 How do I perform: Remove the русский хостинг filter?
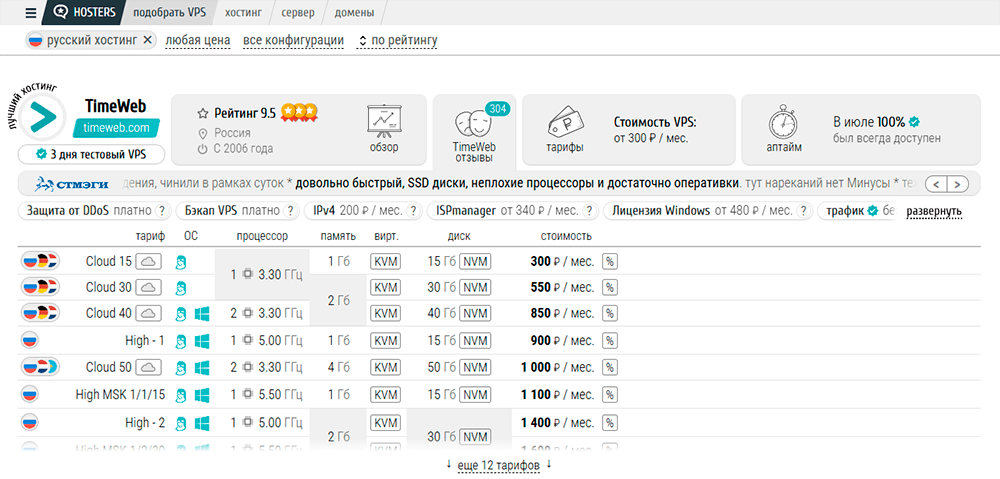[x=148, y=40]
